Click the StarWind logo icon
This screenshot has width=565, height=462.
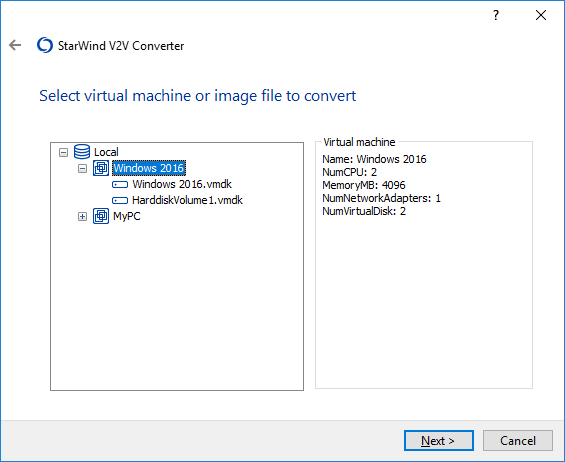tap(45, 45)
